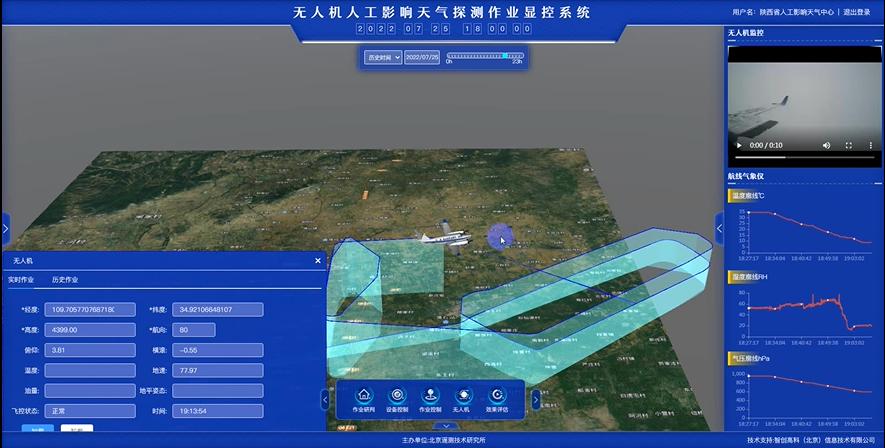Viewport: 885px width, 448px height.
Task: Open the 作业控制 operation control icon
Action: 430,397
